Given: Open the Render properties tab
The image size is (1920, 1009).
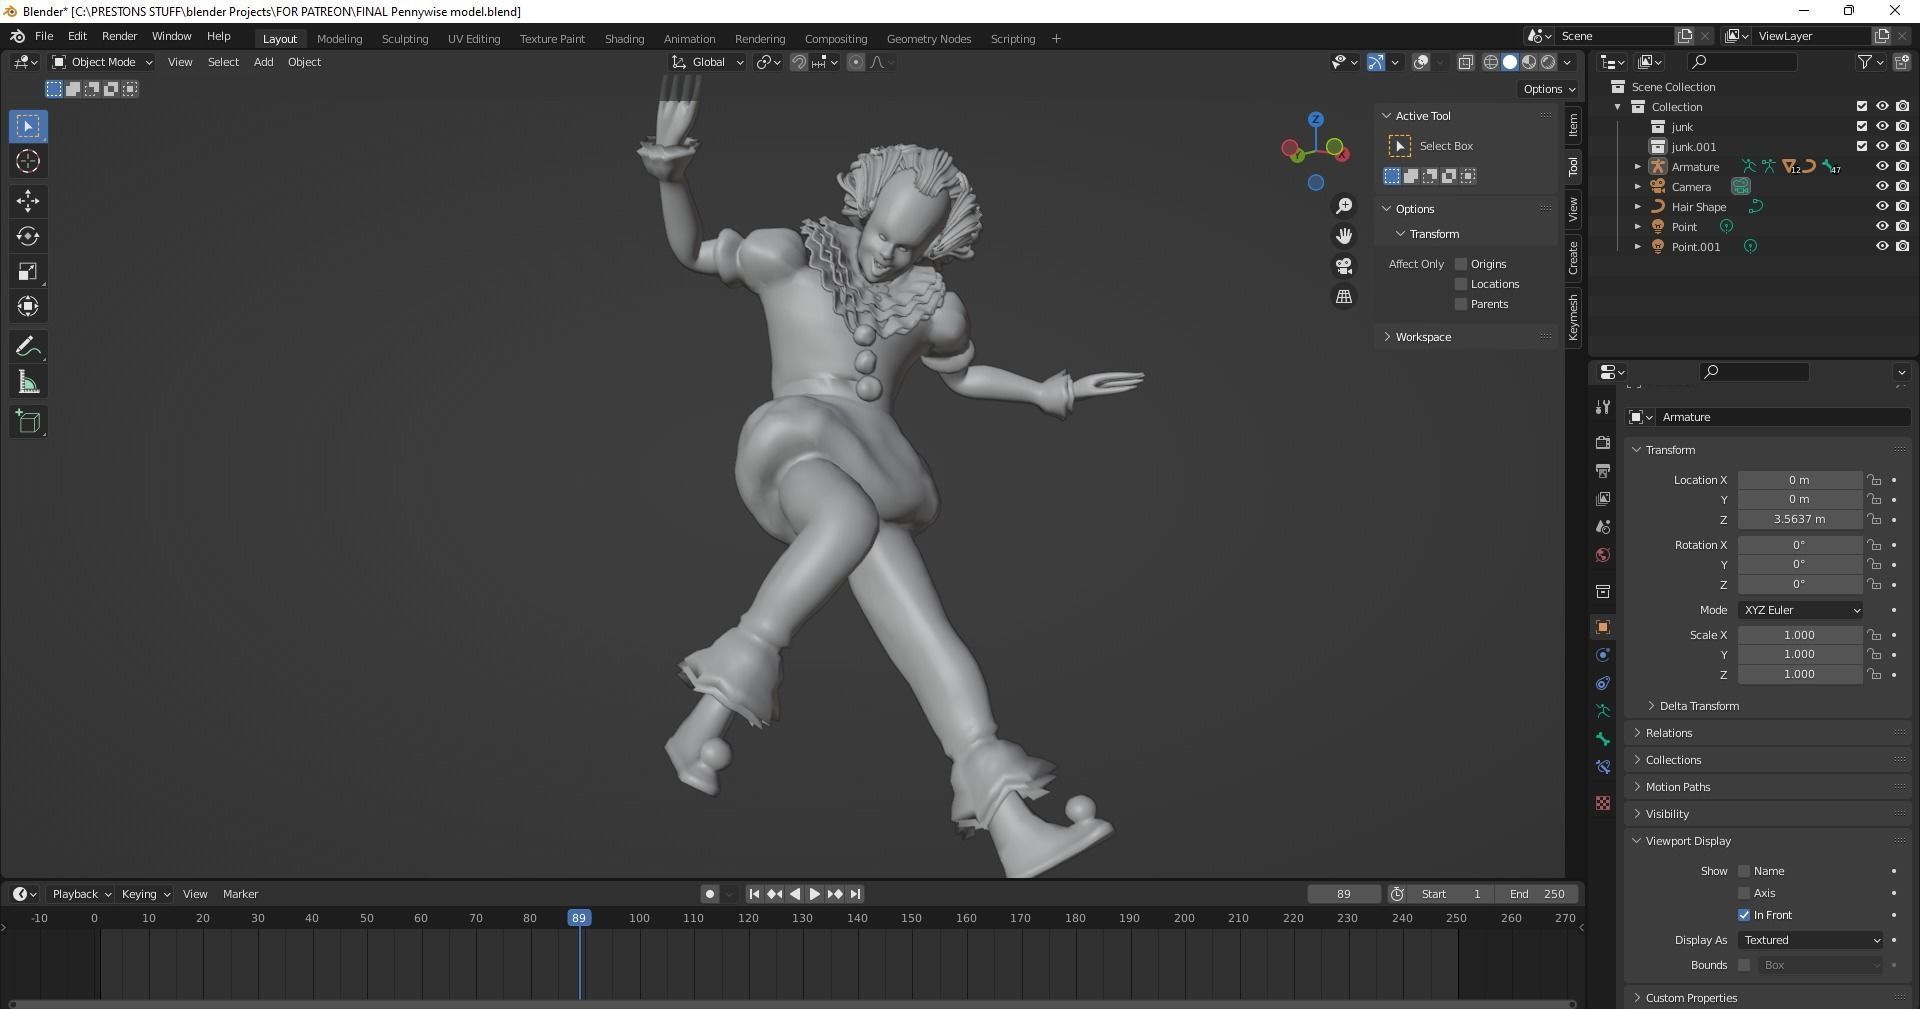Looking at the screenshot, I should point(1603,442).
